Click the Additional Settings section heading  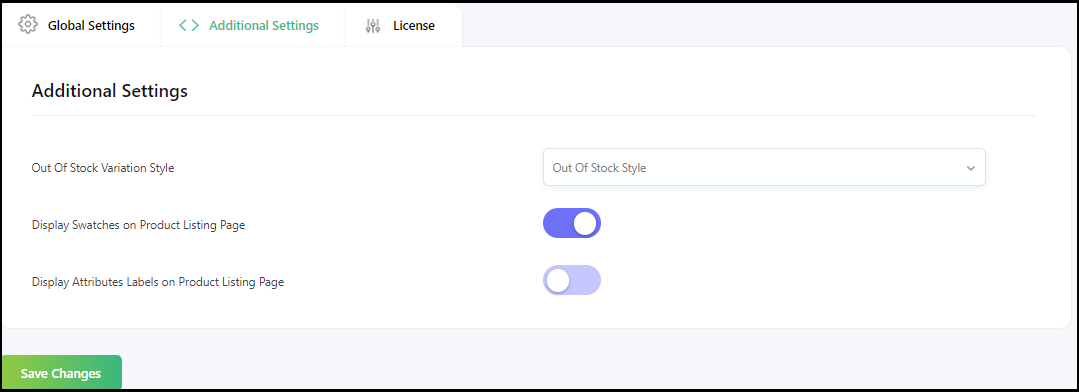(x=109, y=91)
